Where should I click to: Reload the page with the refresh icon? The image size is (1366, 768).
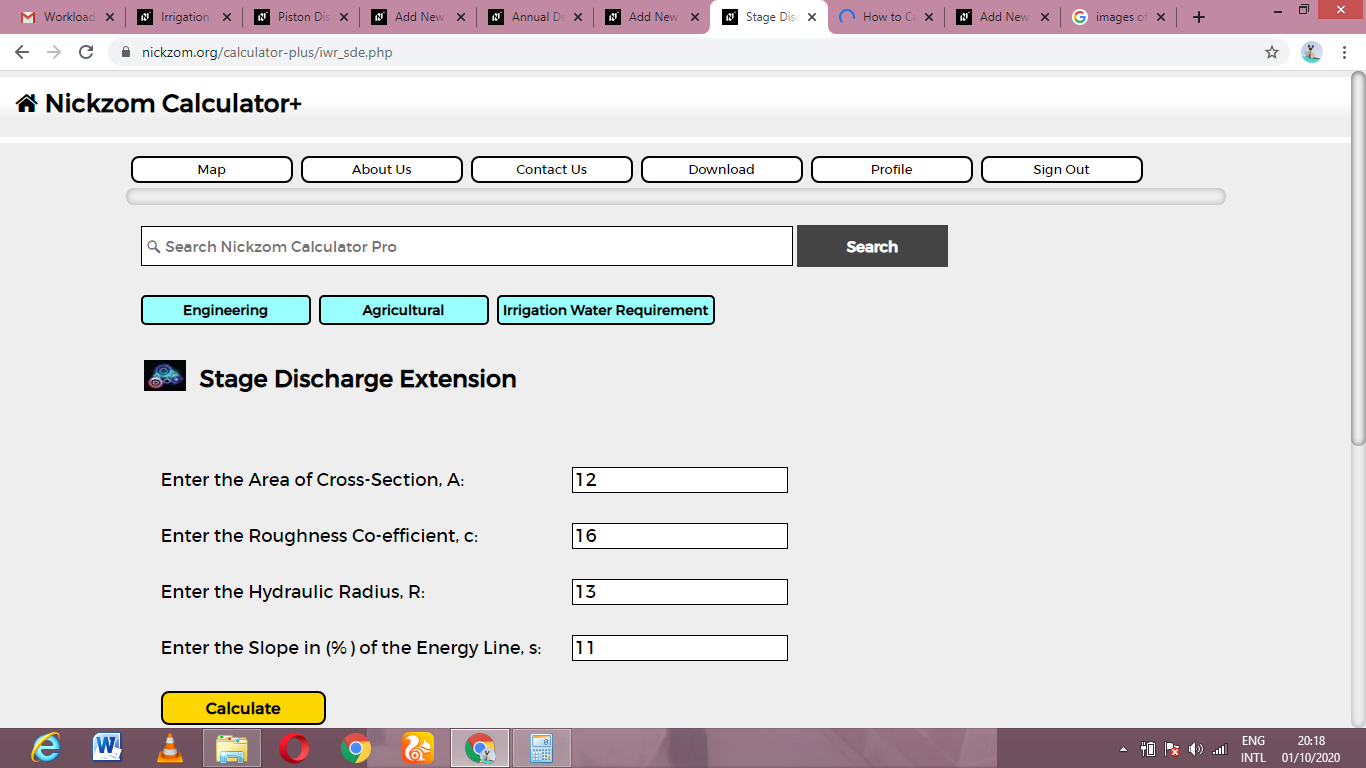86,52
